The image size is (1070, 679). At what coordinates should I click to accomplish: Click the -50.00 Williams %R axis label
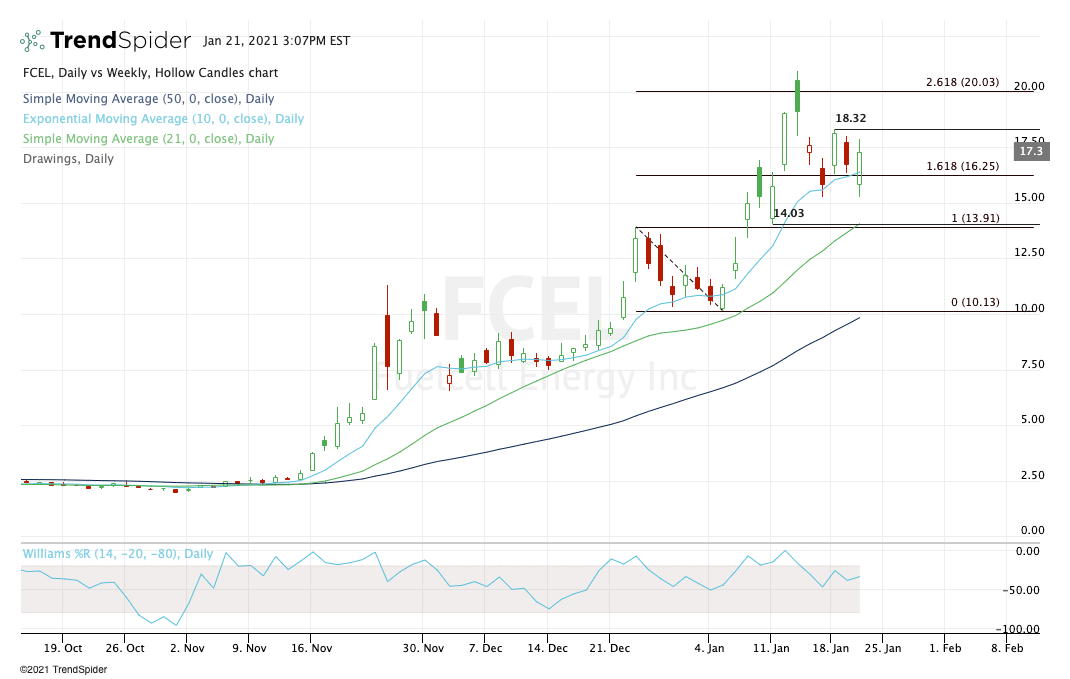tap(1020, 590)
